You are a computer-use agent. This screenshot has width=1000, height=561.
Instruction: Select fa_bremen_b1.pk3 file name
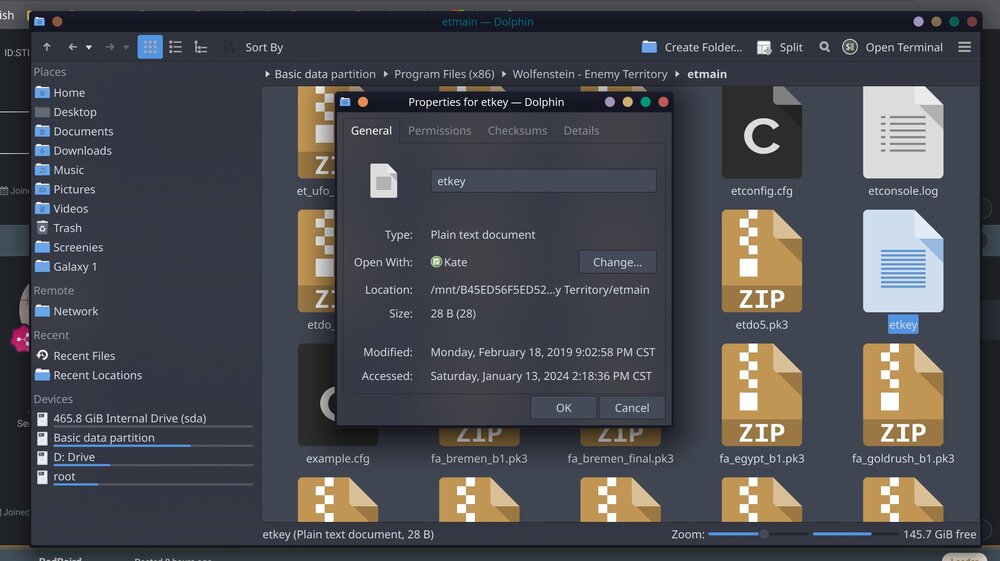click(x=479, y=458)
